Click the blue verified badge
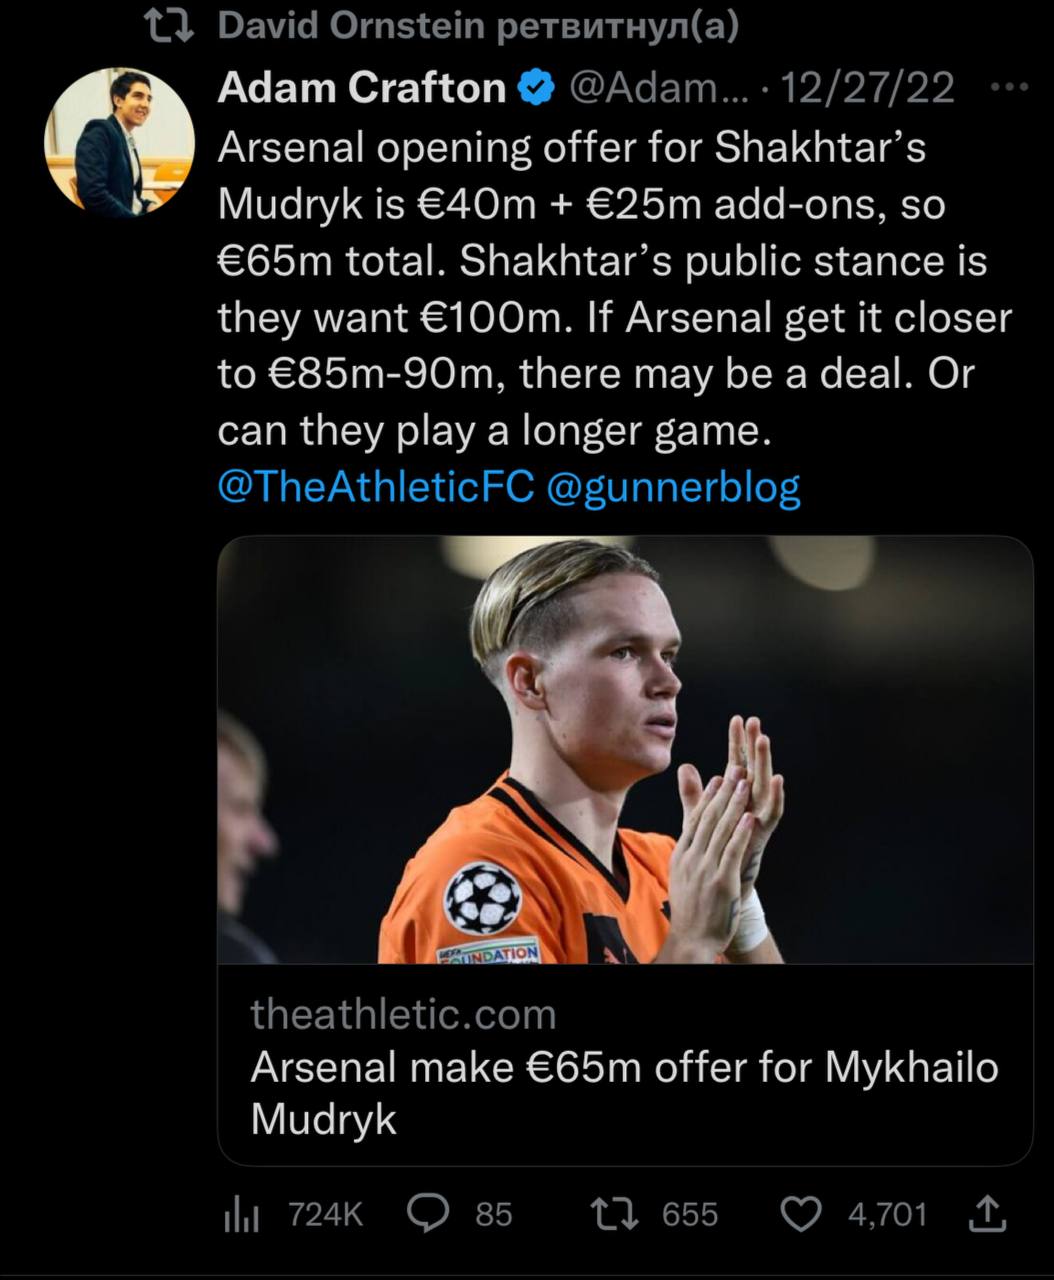The image size is (1054, 1280). point(537,89)
